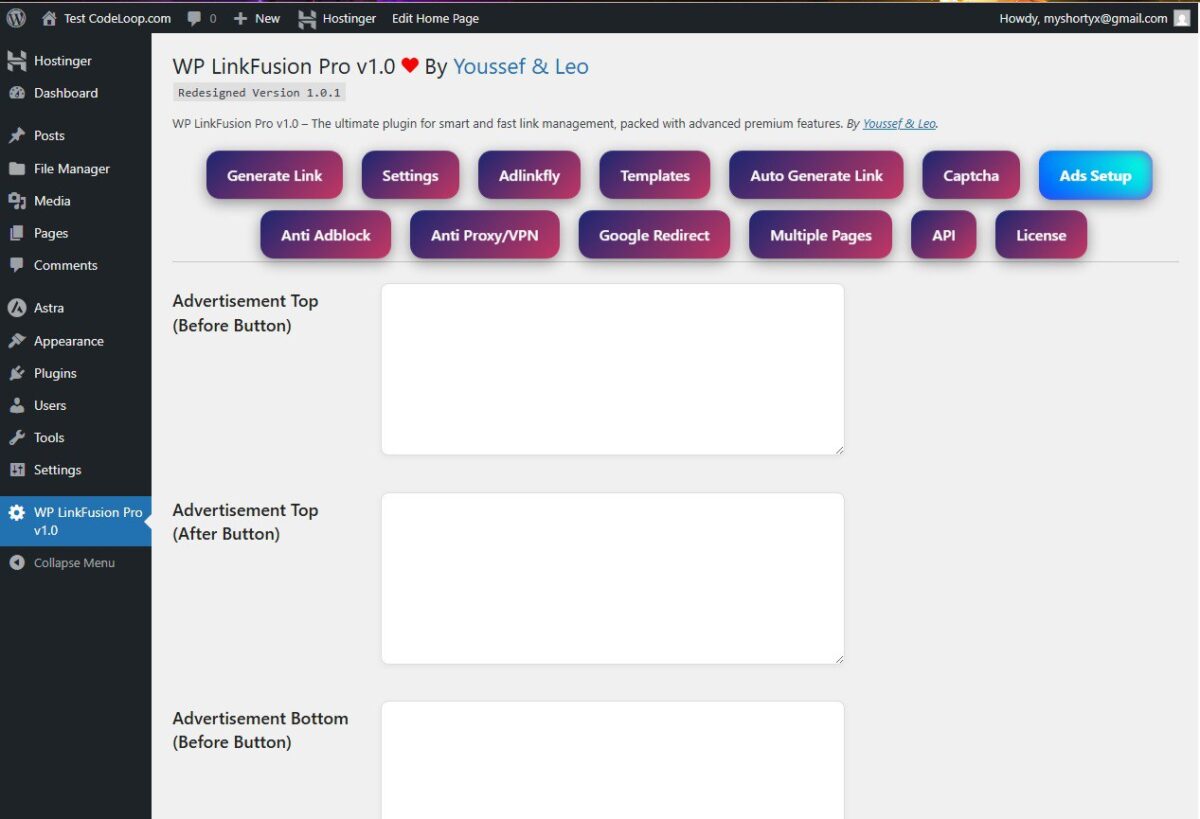Click Advertisement Top (Before Button) textarea
The width and height of the screenshot is (1200, 819).
point(612,369)
